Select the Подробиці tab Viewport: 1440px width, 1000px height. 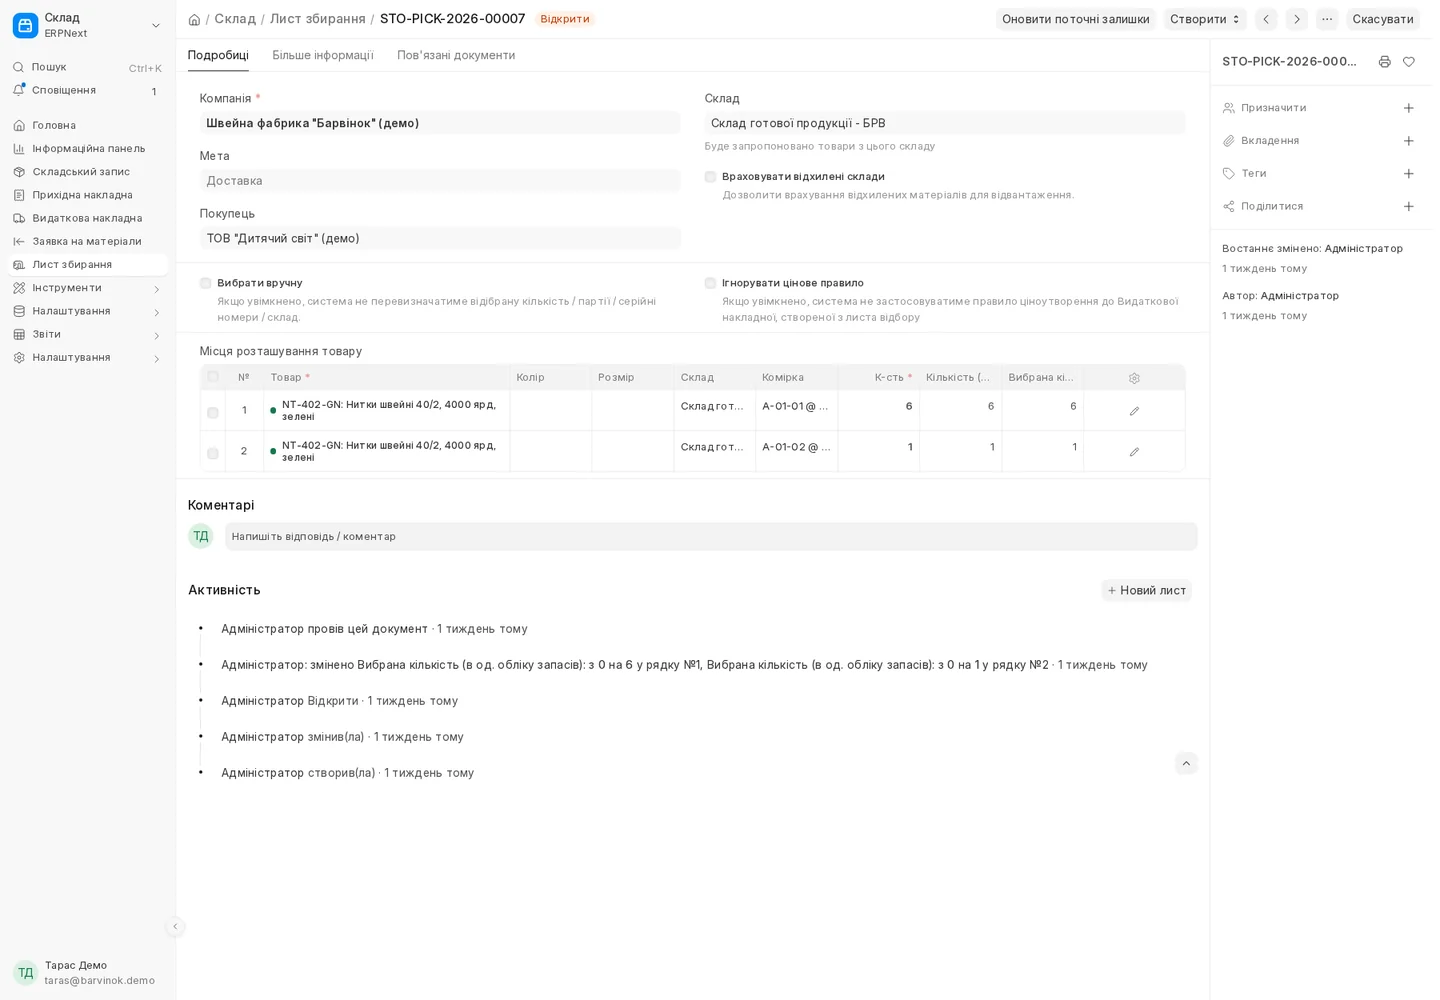click(218, 55)
